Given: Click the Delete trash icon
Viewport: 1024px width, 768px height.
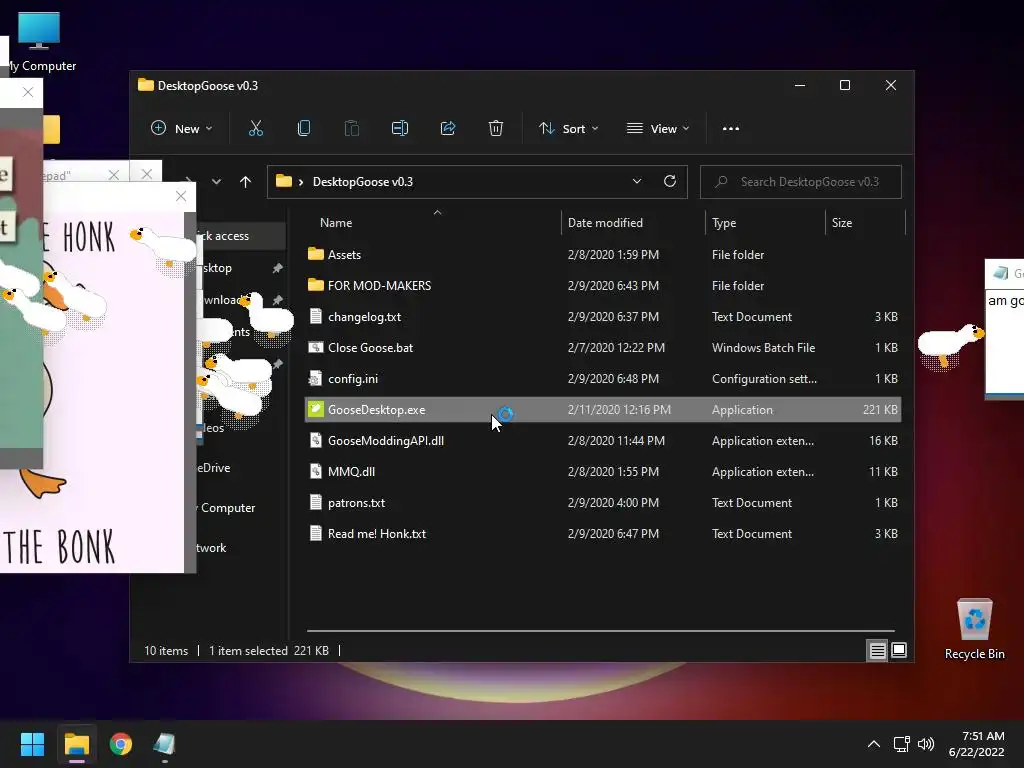Looking at the screenshot, I should [x=496, y=129].
